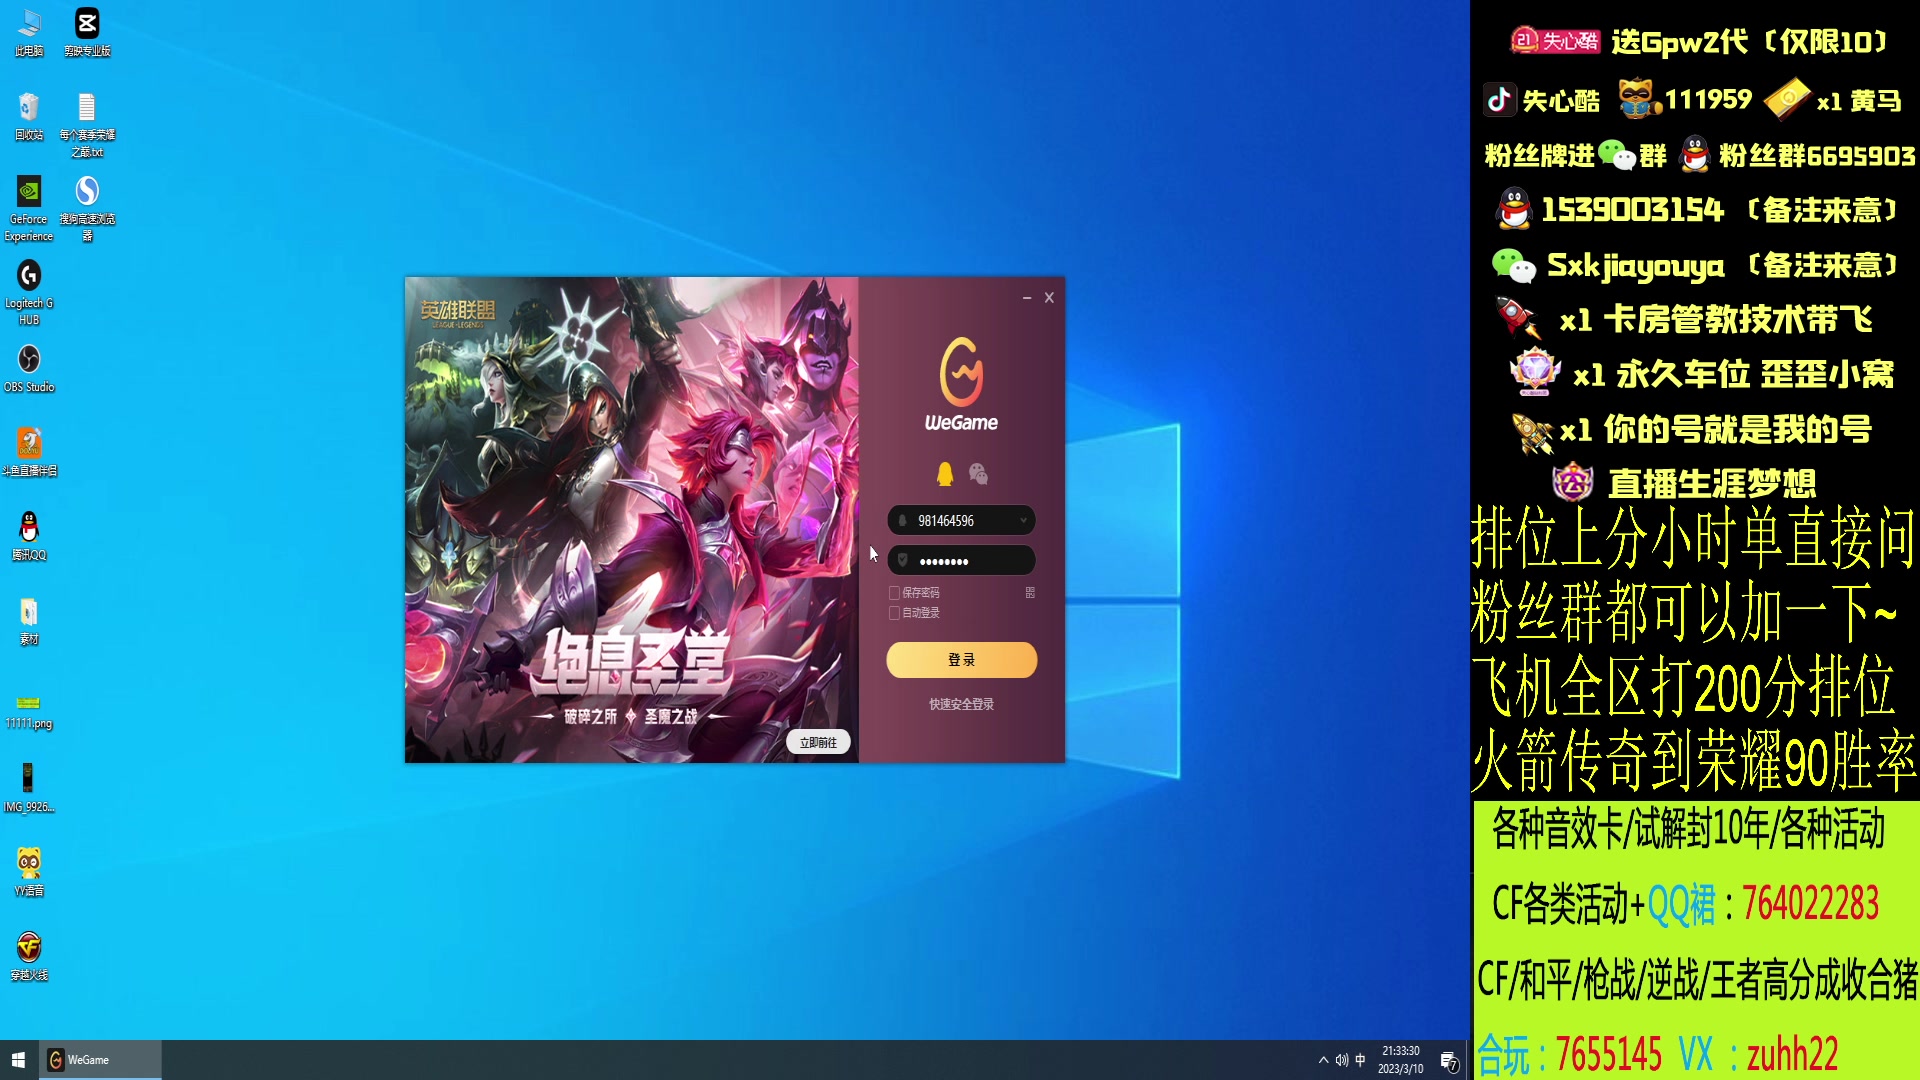Screen dimensions: 1920x1080
Task: Open 此电脑 desktop icon
Action: [x=29, y=32]
